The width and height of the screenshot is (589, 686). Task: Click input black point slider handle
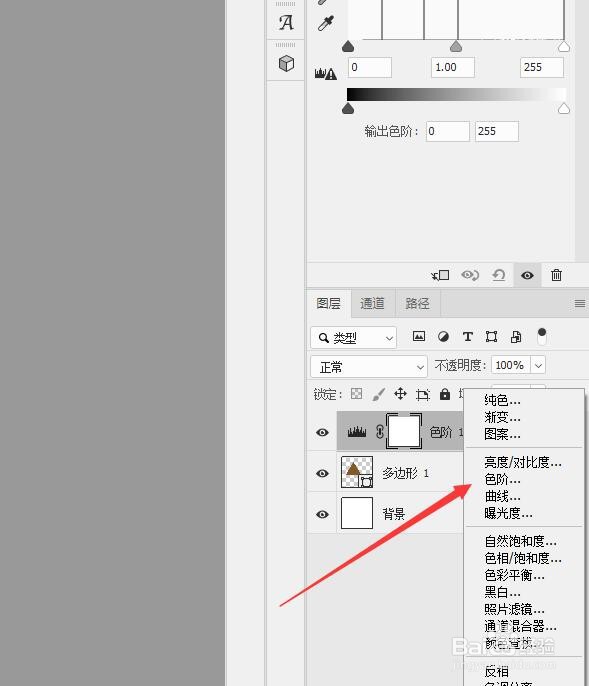click(348, 46)
